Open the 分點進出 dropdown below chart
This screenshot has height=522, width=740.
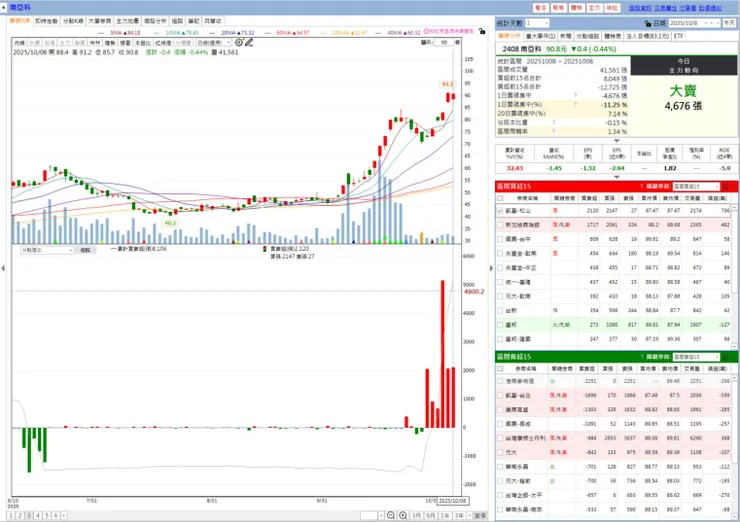46,250
